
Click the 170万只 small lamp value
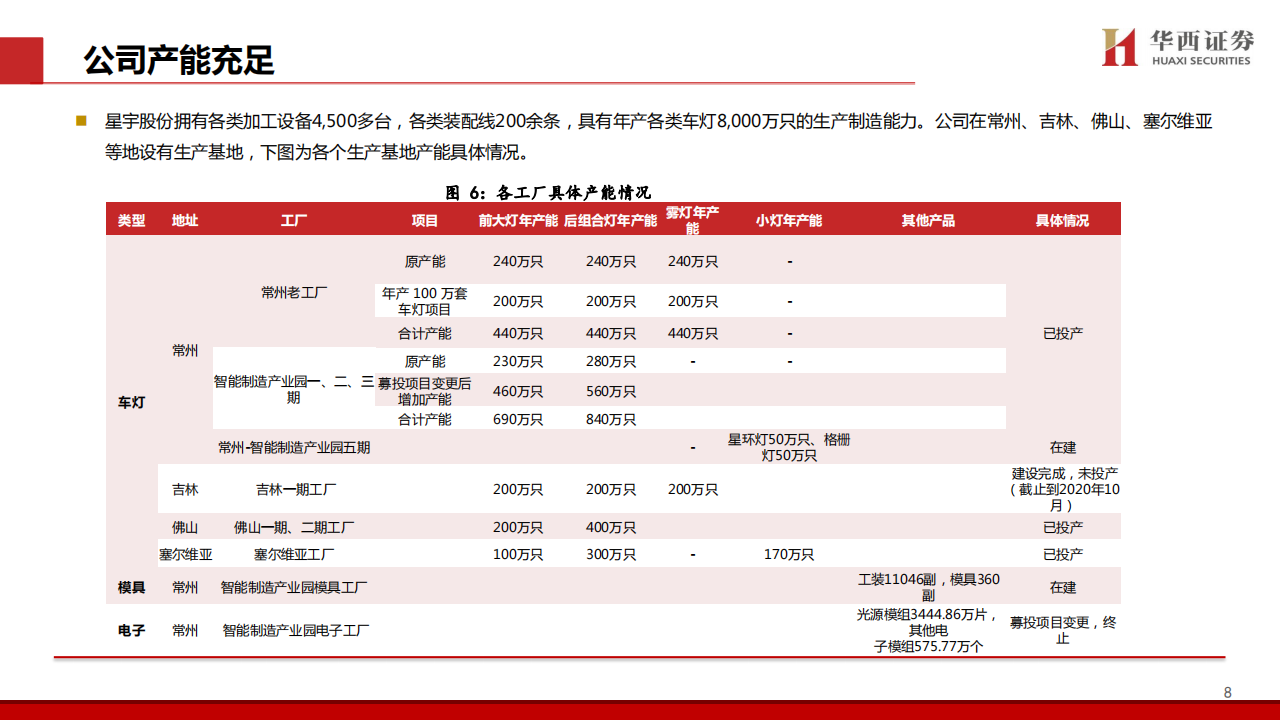[x=789, y=554]
